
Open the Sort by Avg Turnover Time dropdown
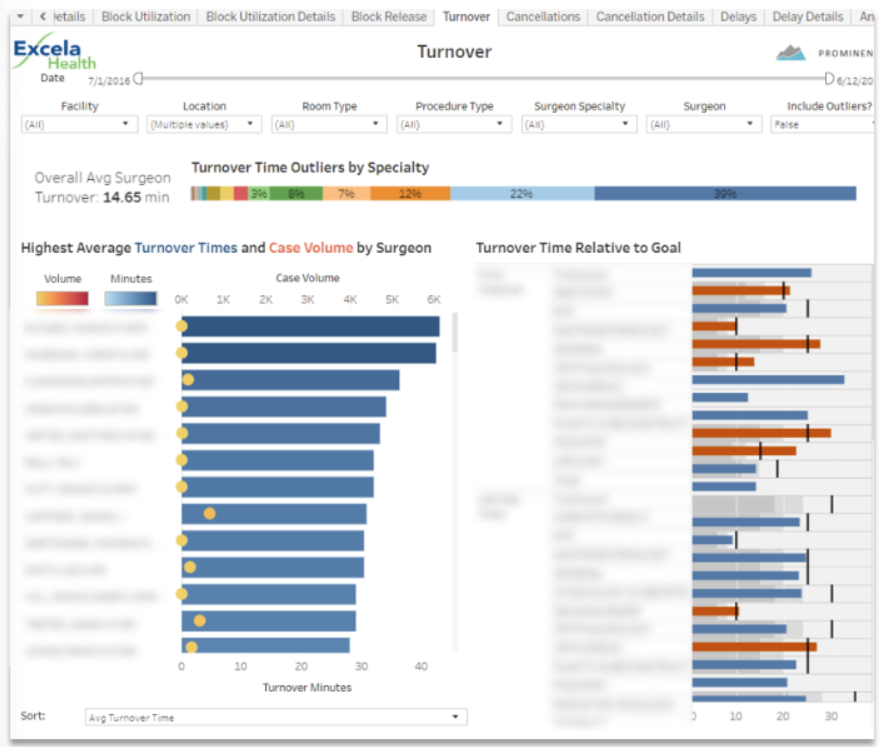[x=277, y=717]
